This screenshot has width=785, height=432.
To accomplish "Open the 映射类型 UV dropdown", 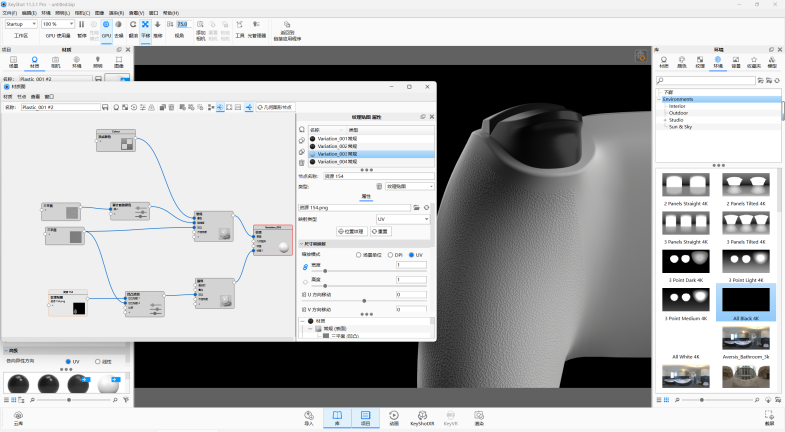I will tap(404, 218).
